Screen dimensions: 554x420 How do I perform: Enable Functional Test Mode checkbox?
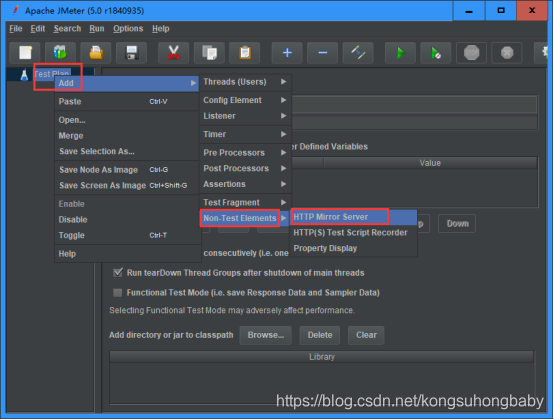coord(118,292)
